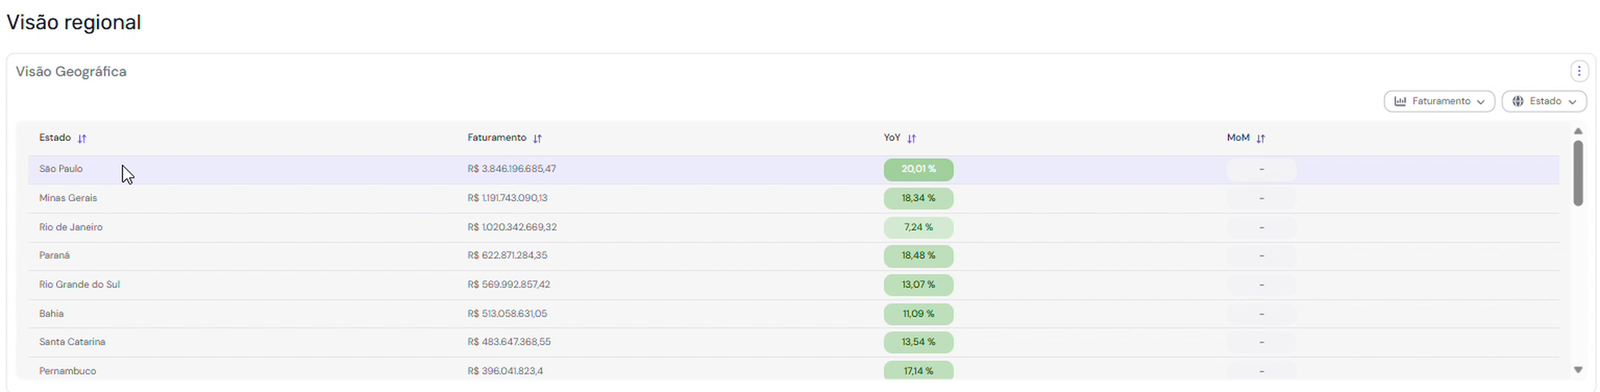Click the value R$ 622.871.284,35
The height and width of the screenshot is (392, 1600).
(x=507, y=255)
